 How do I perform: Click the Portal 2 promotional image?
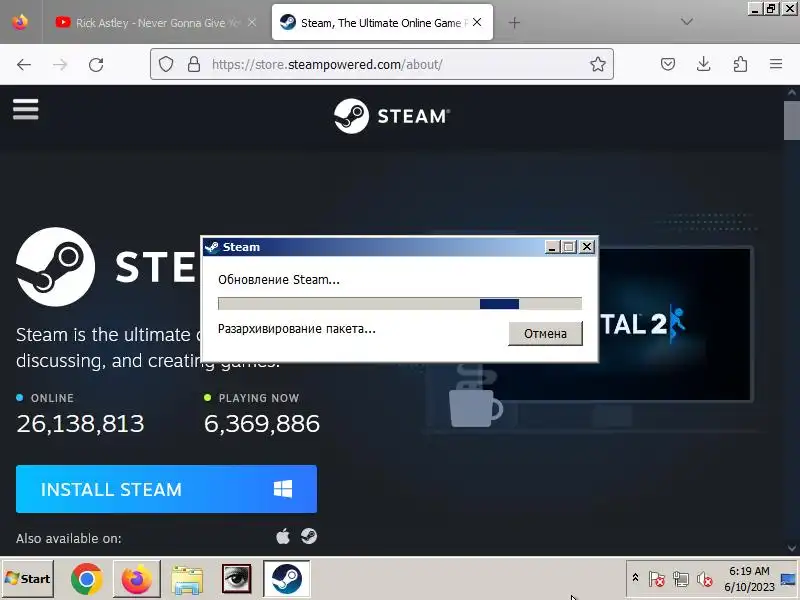[675, 324]
